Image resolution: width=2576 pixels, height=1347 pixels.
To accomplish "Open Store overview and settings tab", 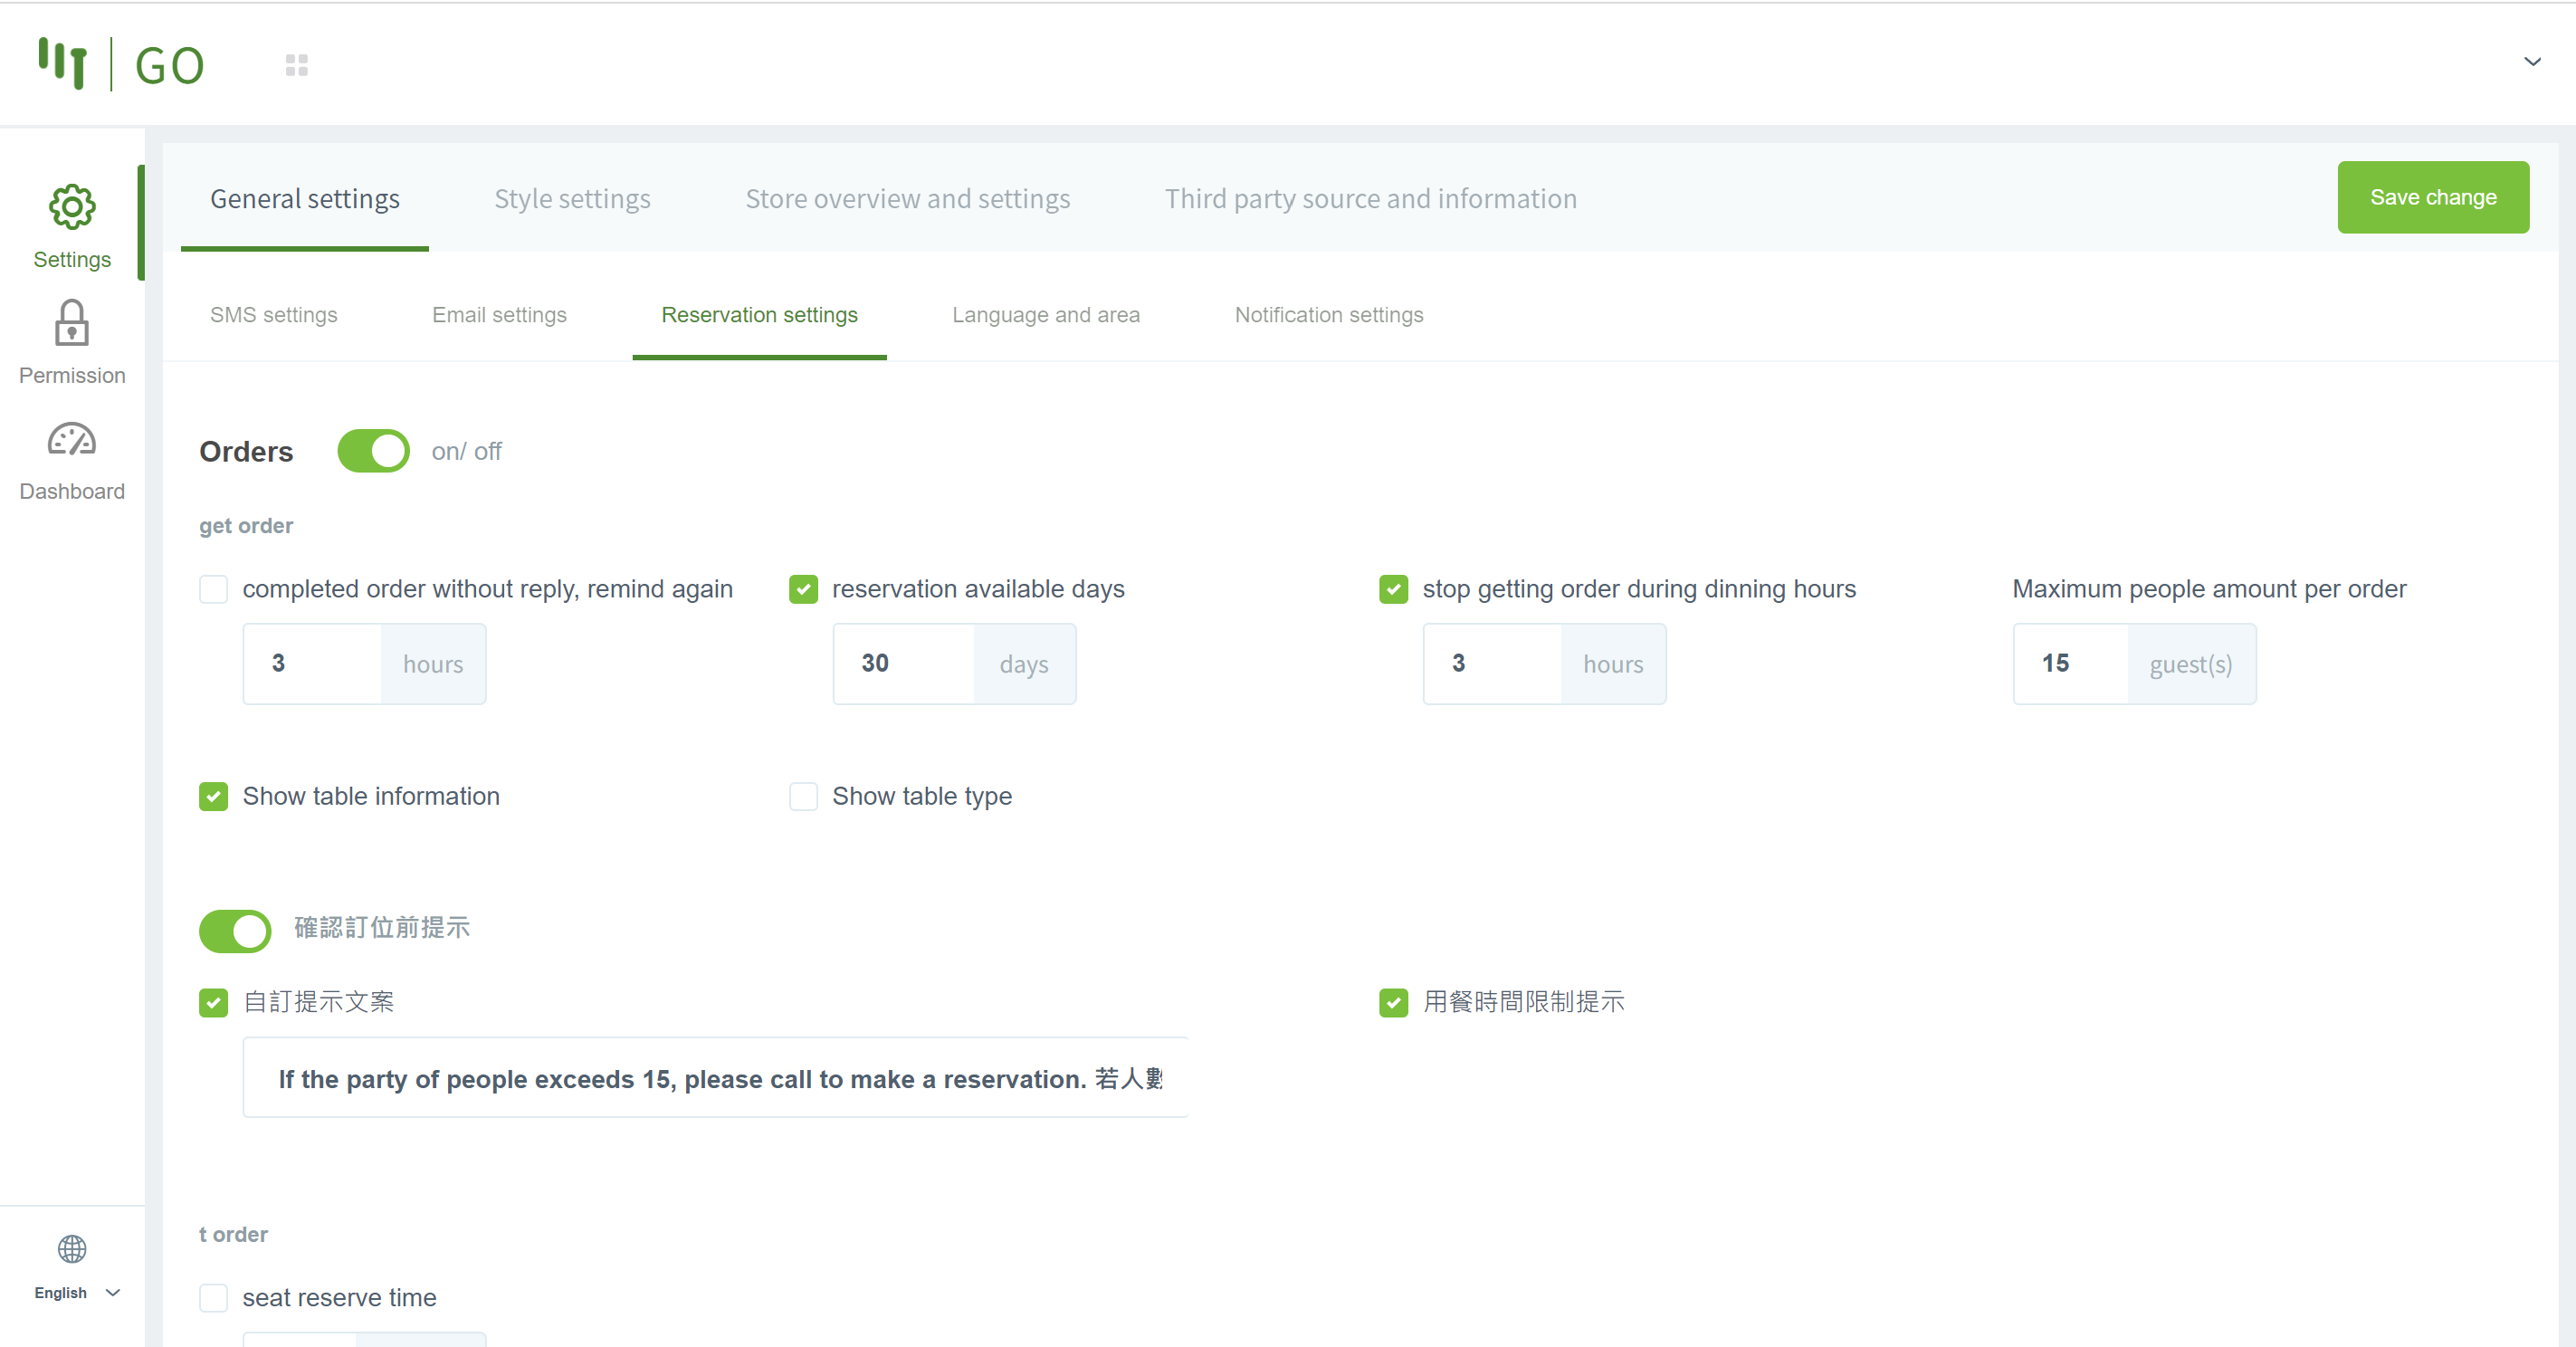I will pyautogui.click(x=907, y=199).
